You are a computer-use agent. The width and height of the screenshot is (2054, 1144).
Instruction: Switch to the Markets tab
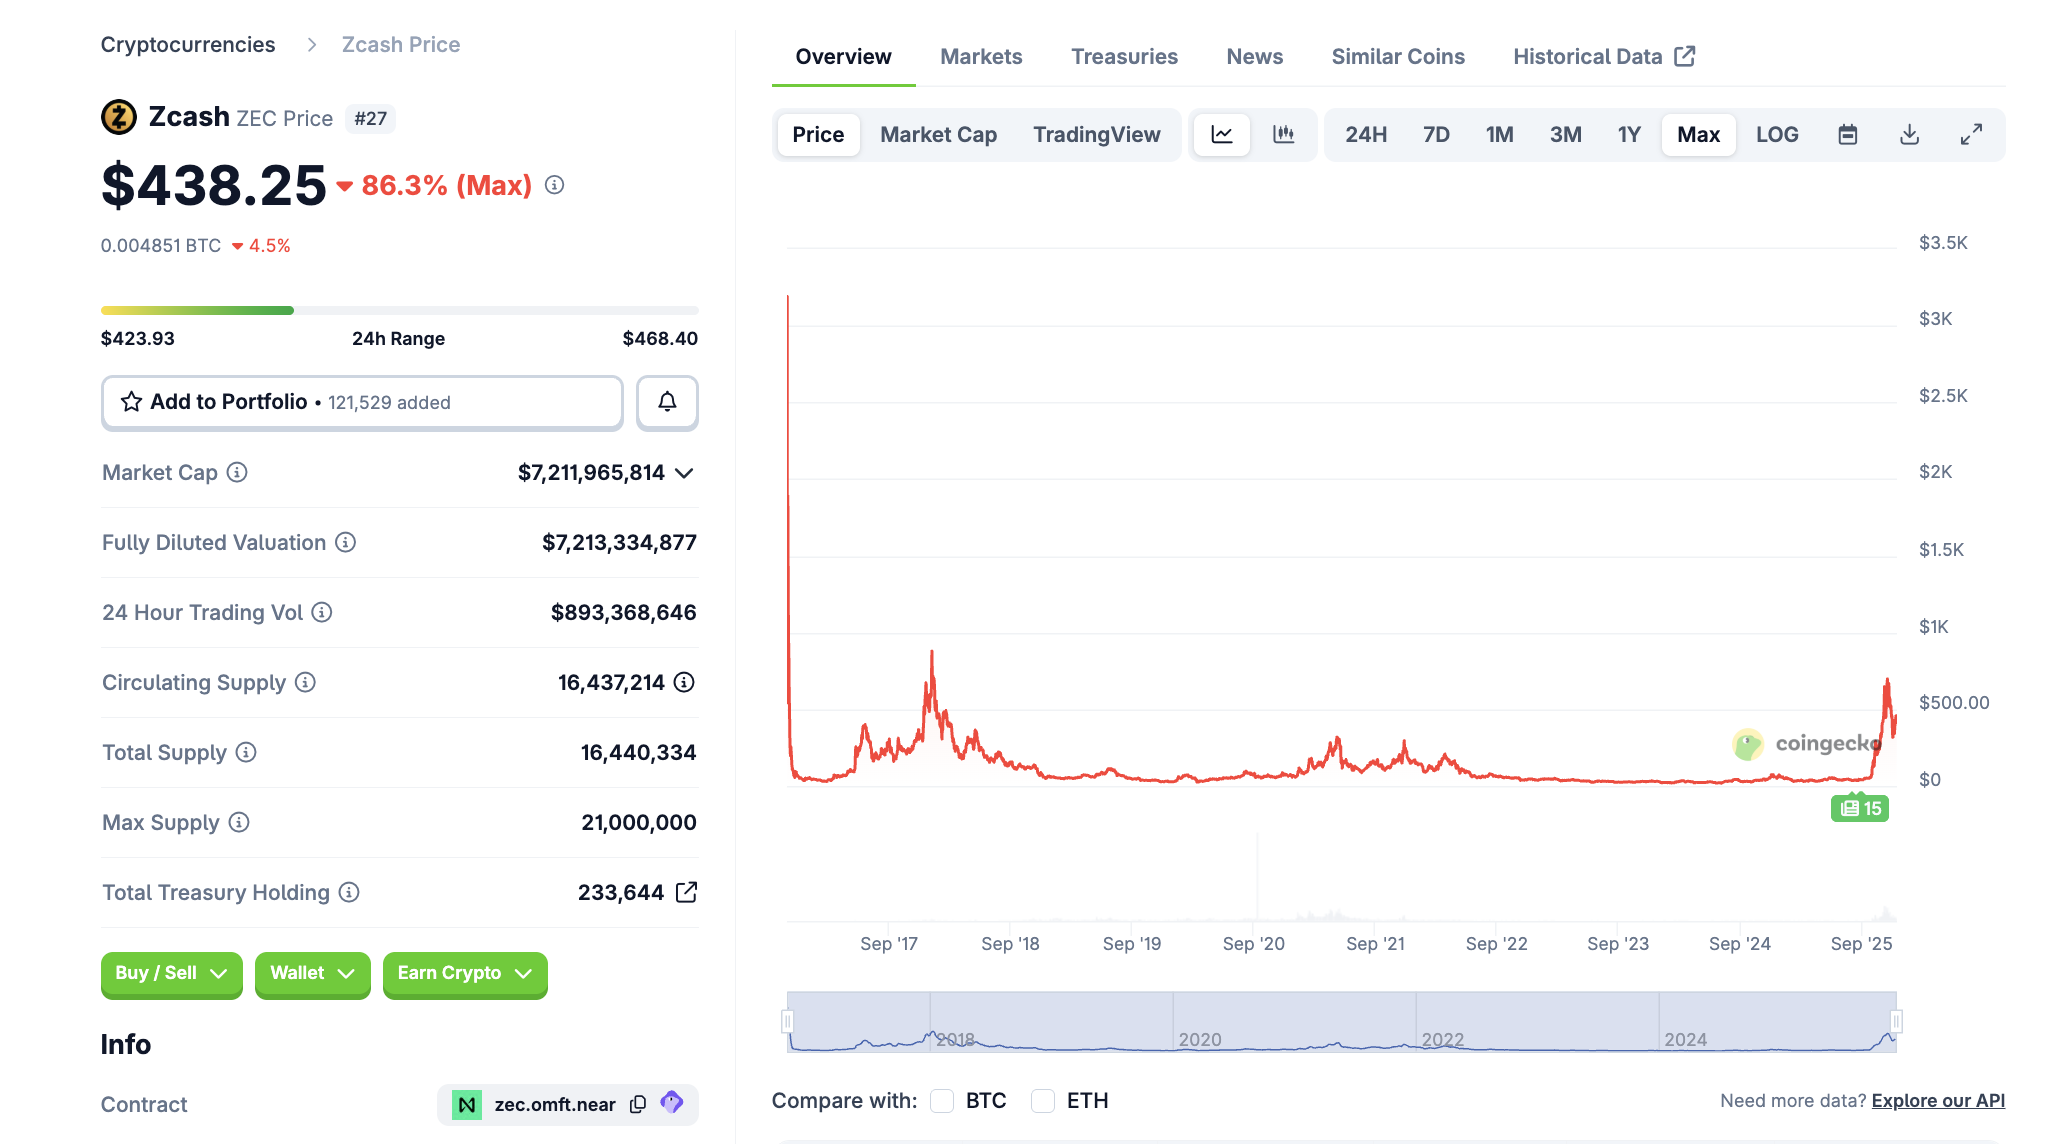(980, 57)
